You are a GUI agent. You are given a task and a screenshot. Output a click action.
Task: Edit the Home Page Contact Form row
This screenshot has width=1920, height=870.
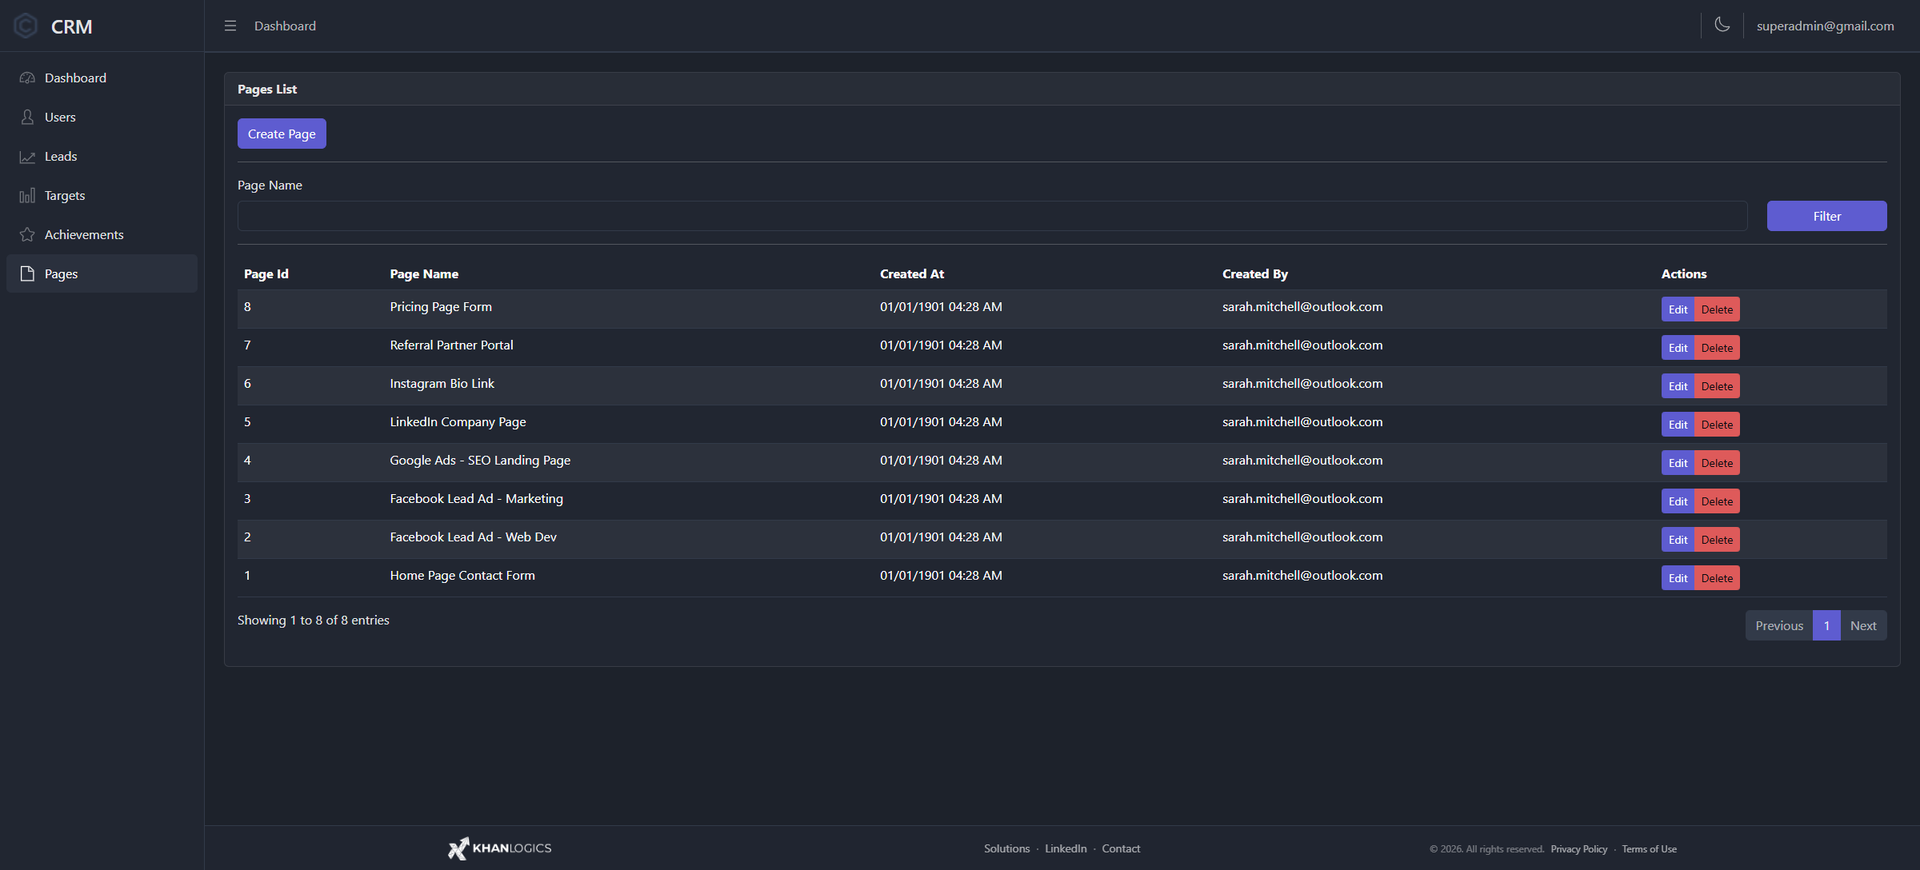[1678, 578]
